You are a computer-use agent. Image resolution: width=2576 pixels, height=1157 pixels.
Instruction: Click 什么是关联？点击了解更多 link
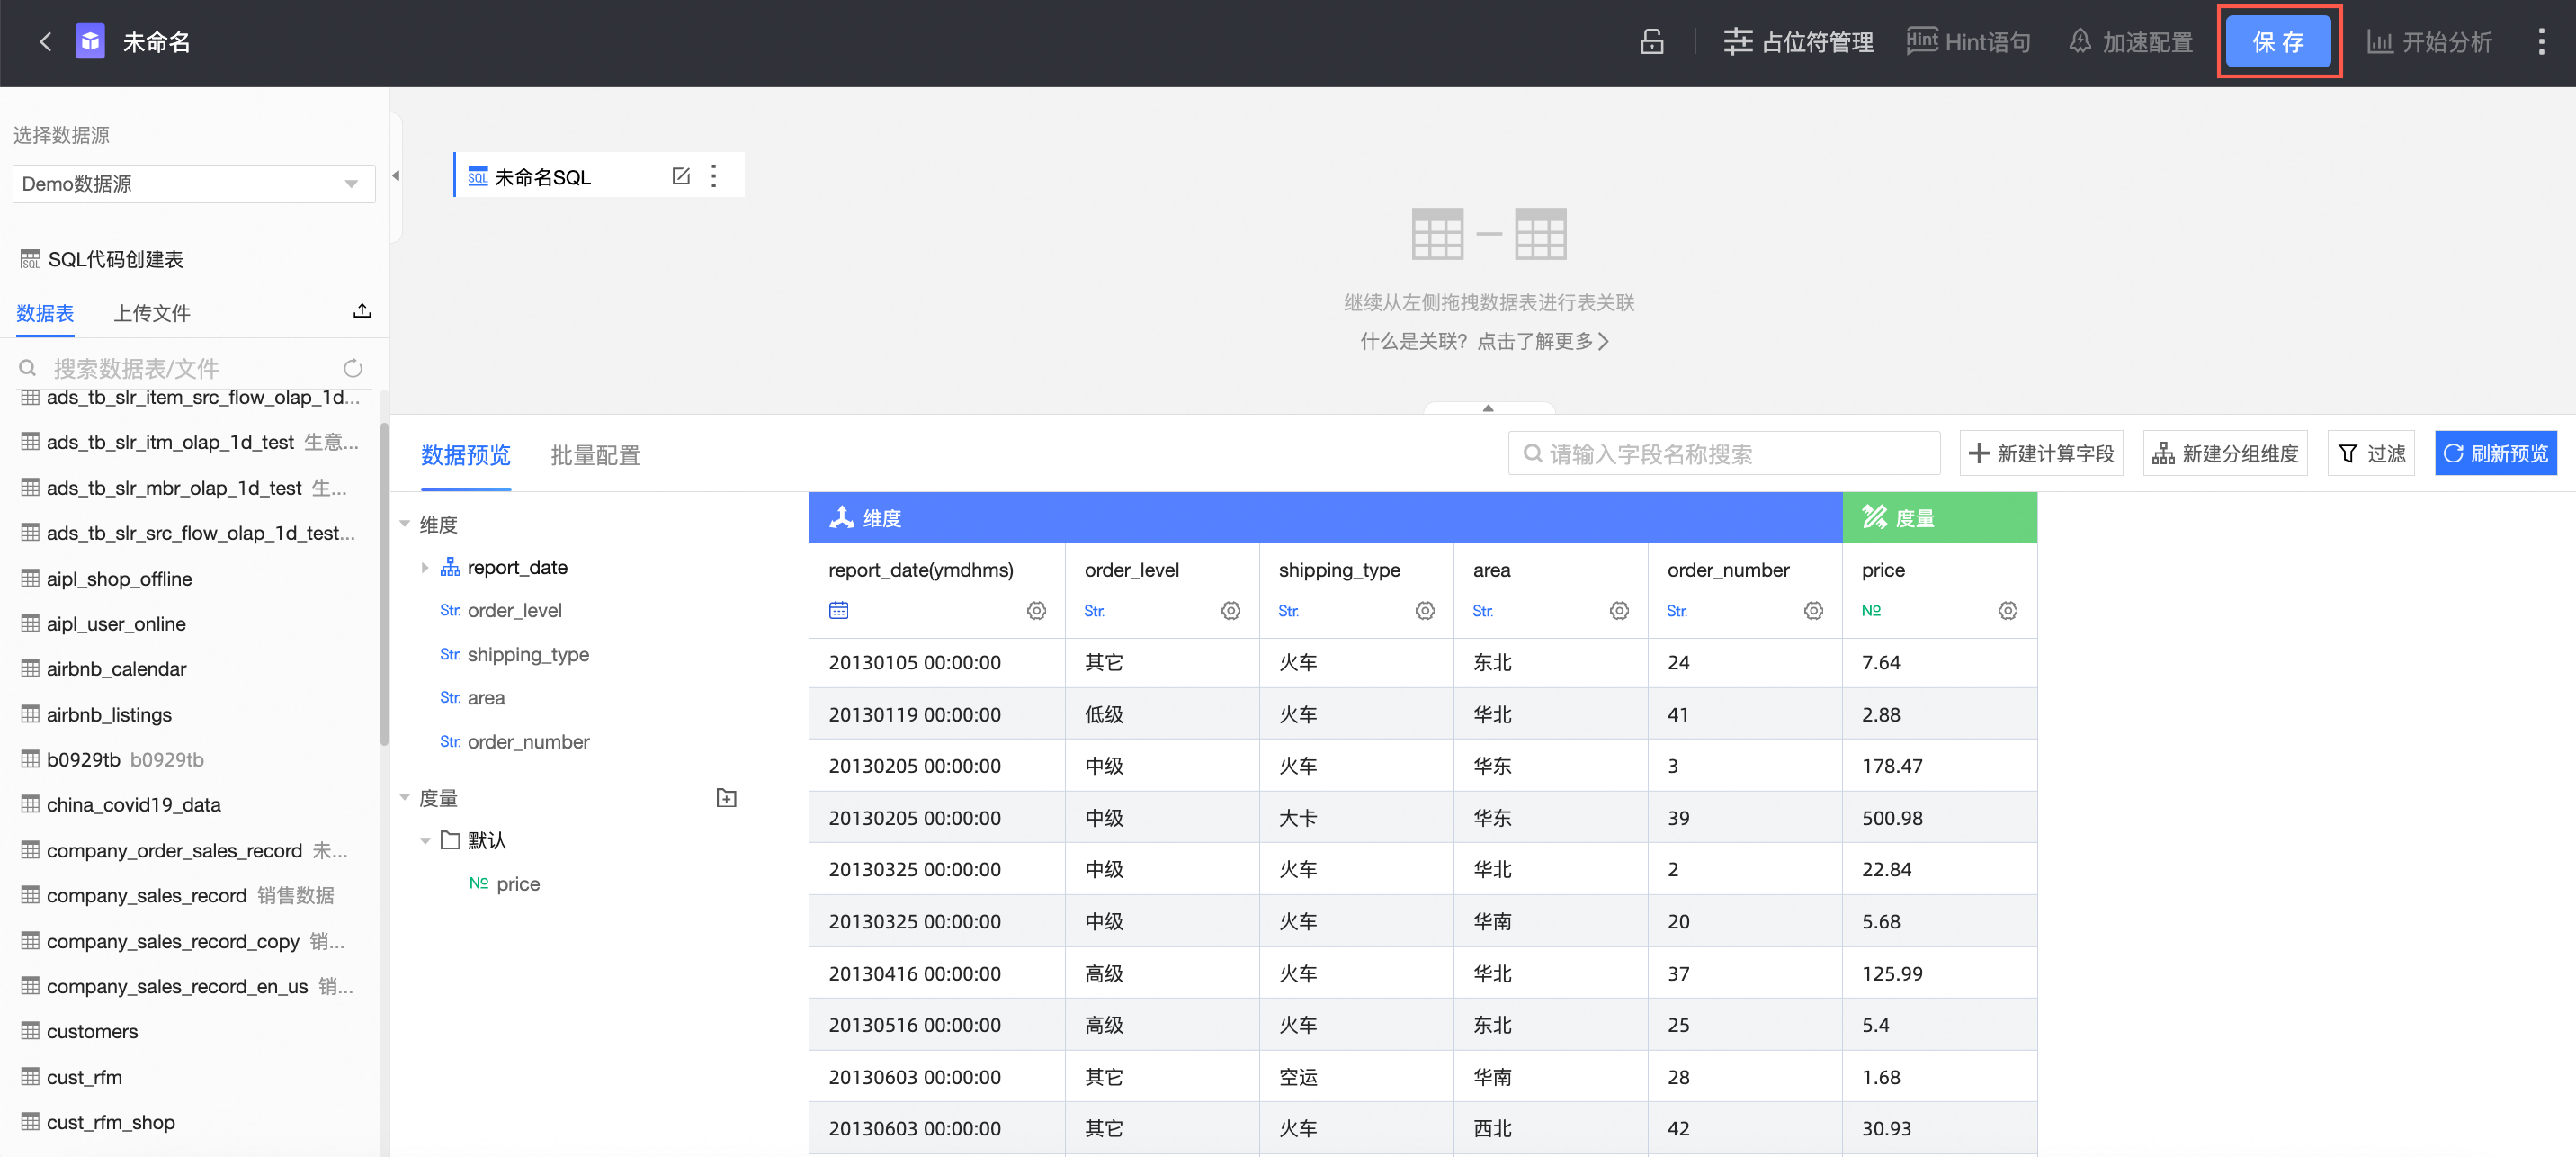pos(1485,342)
